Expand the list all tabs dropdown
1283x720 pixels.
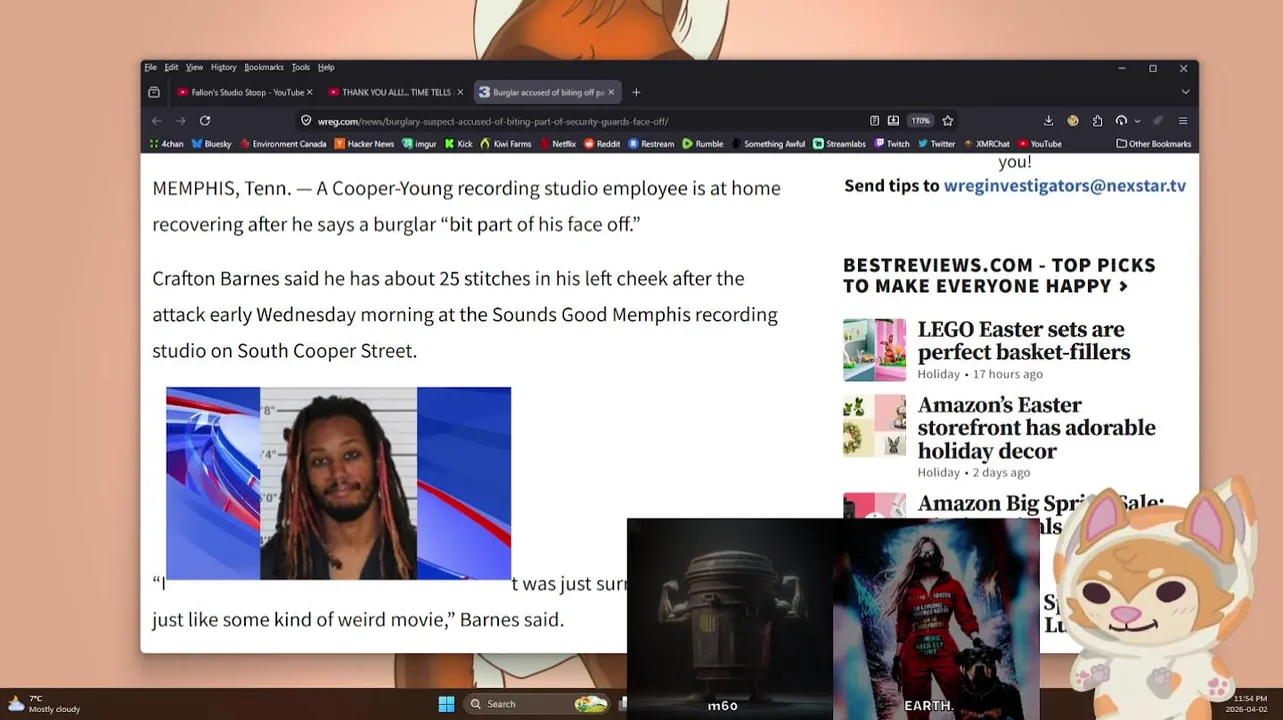click(1185, 92)
